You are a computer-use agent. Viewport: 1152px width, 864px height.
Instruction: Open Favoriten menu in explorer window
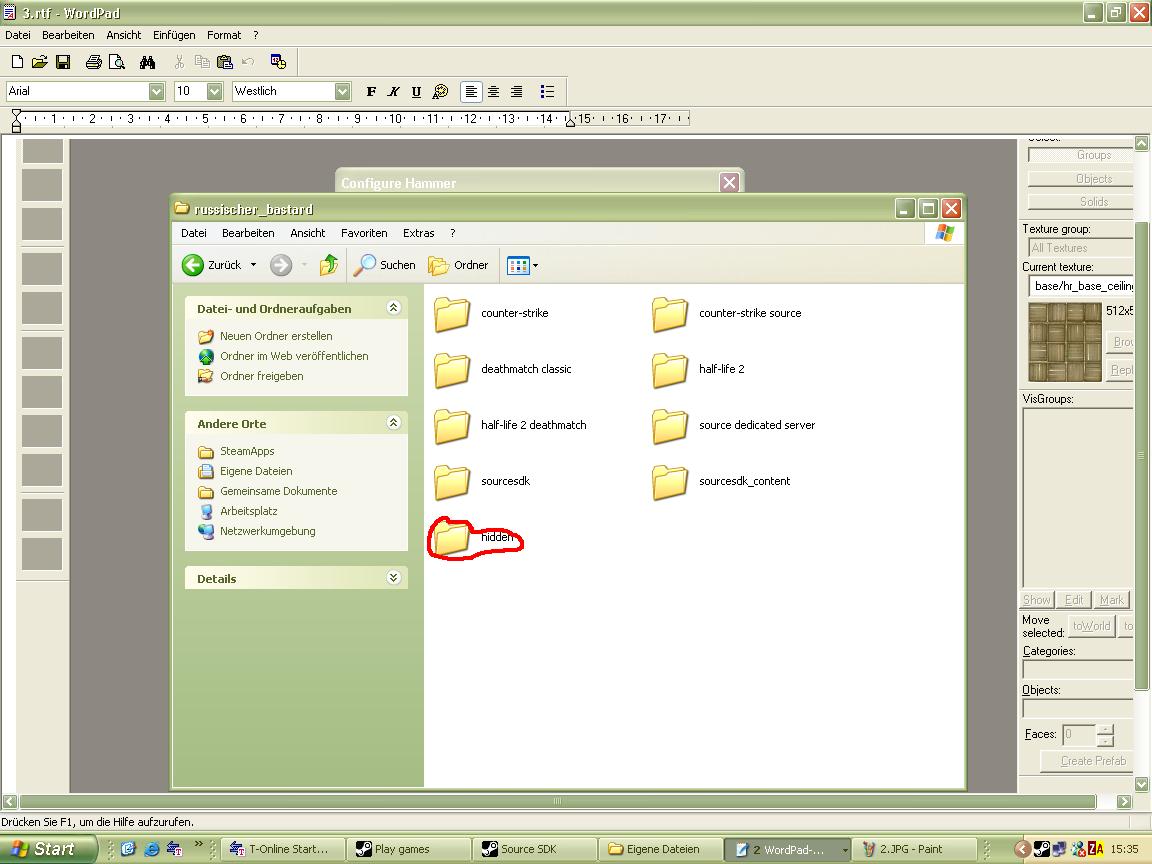click(x=364, y=233)
